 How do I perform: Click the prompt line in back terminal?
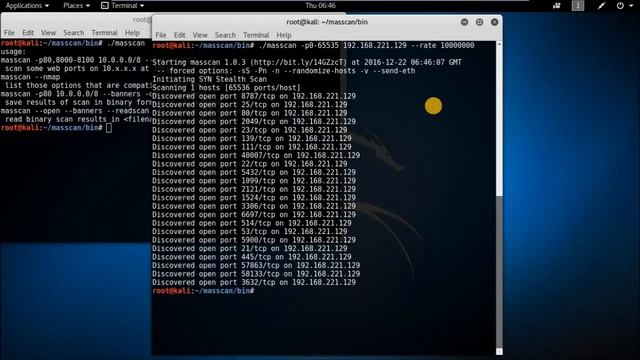click(x=56, y=128)
